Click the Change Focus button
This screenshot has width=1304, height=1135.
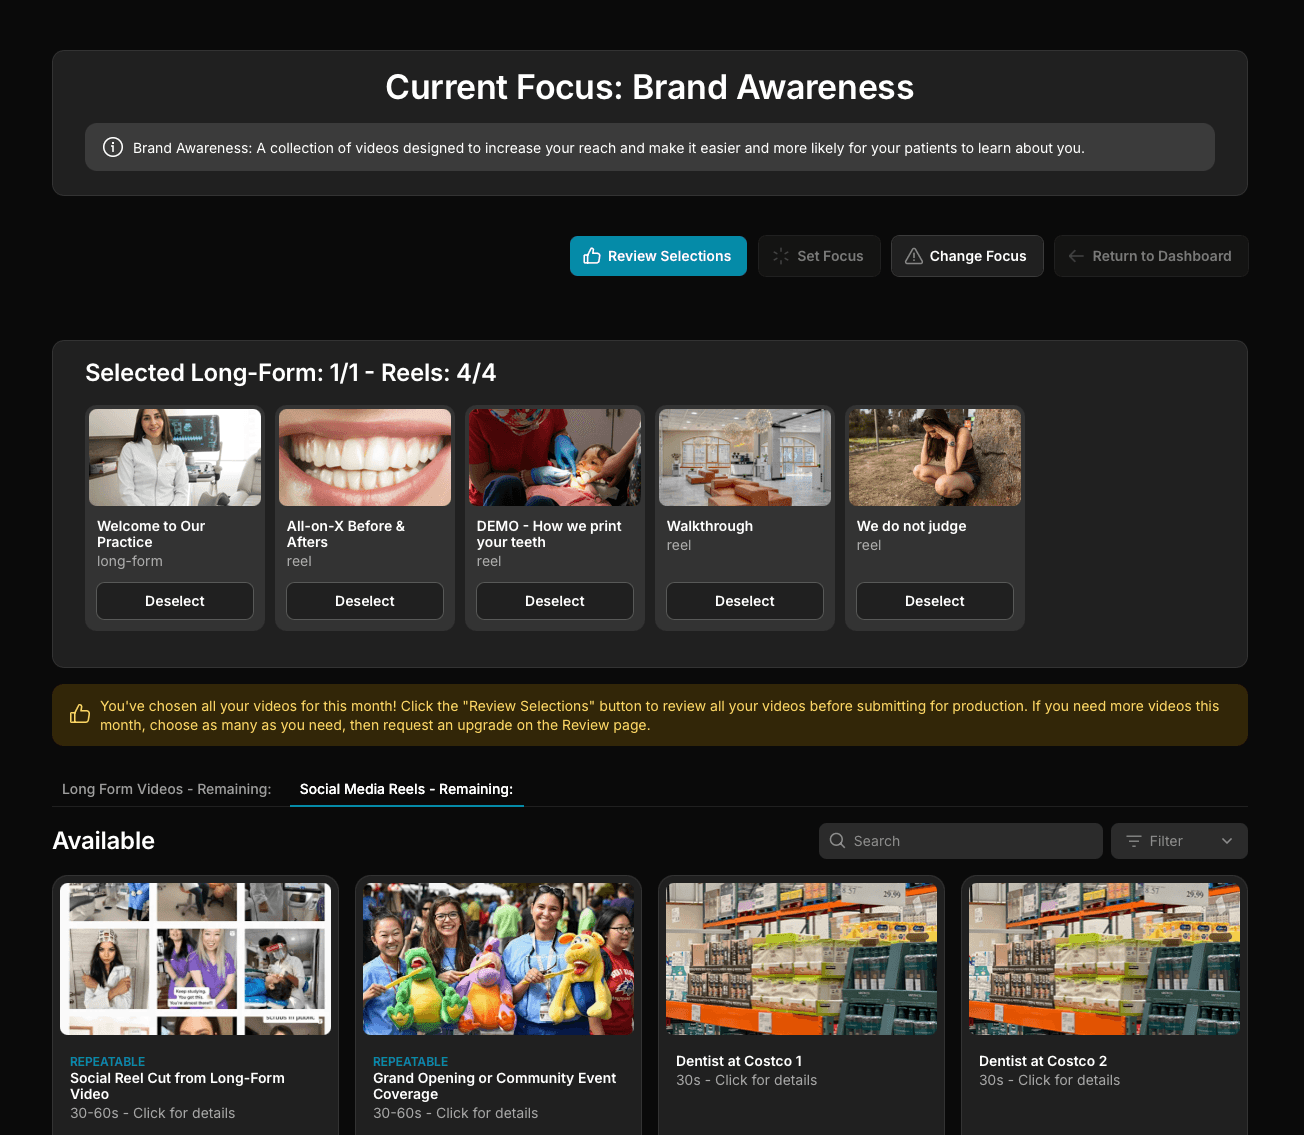[x=966, y=256]
